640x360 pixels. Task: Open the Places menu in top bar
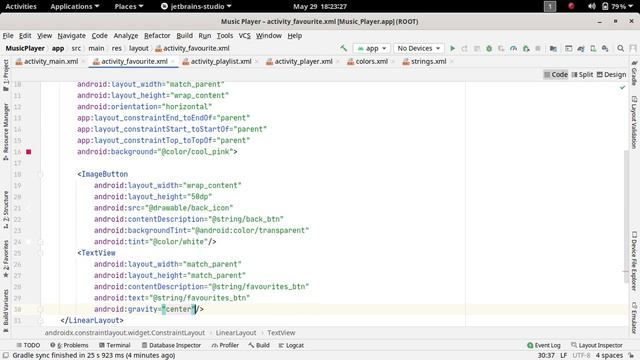pos(129,6)
